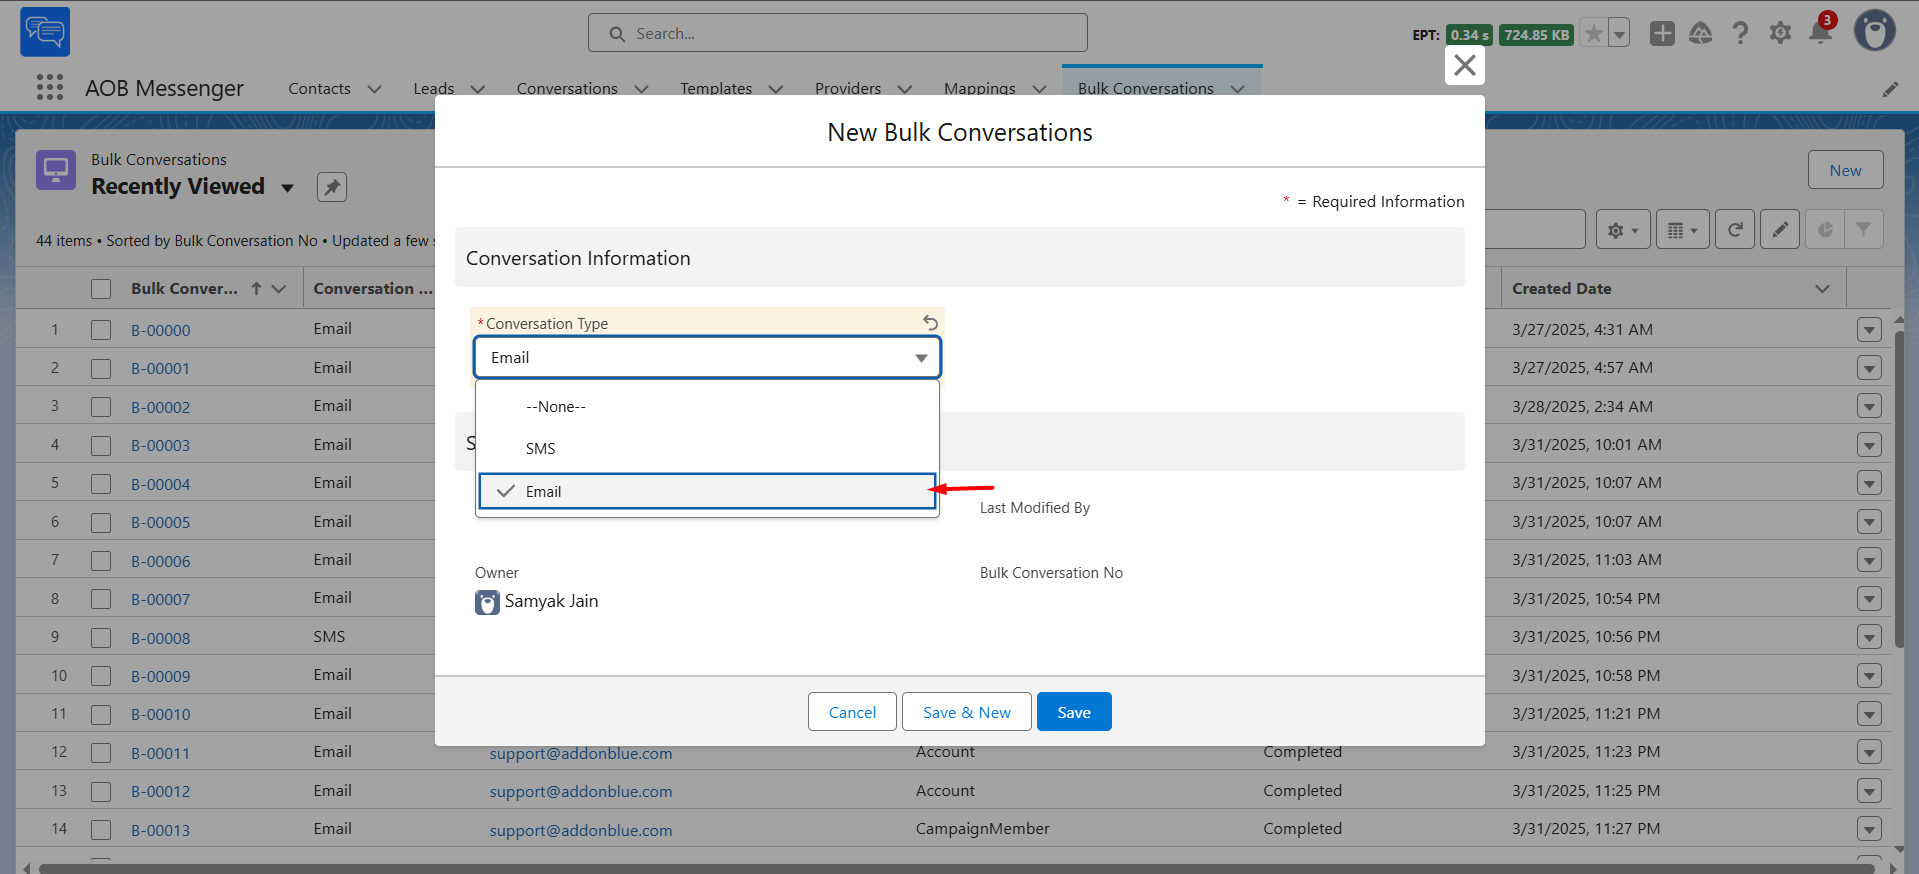
Task: Click the Favorites star icon
Action: (1594, 34)
